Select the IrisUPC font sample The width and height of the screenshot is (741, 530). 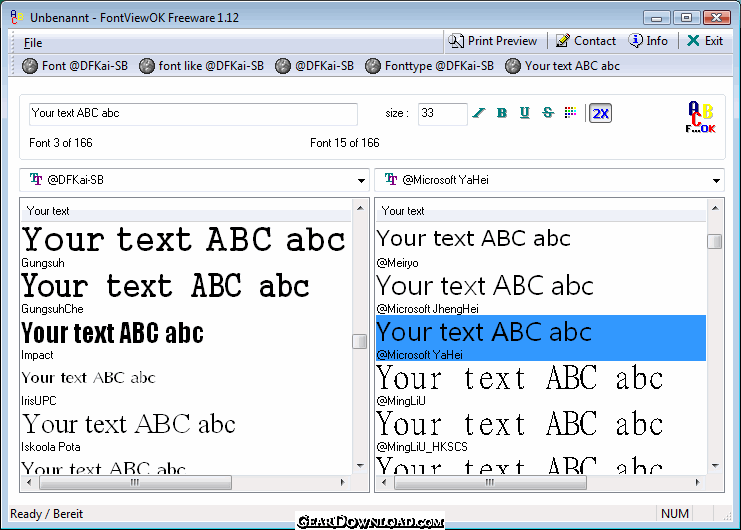click(186, 384)
